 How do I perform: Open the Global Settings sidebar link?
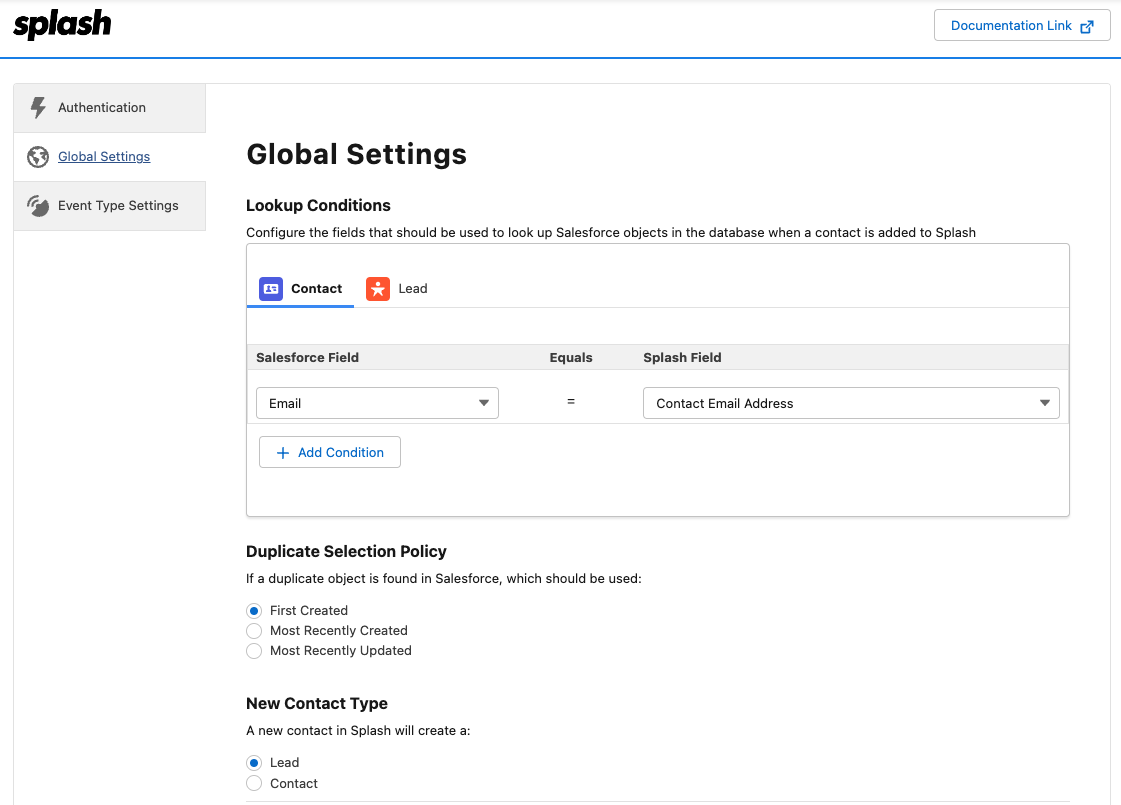104,157
